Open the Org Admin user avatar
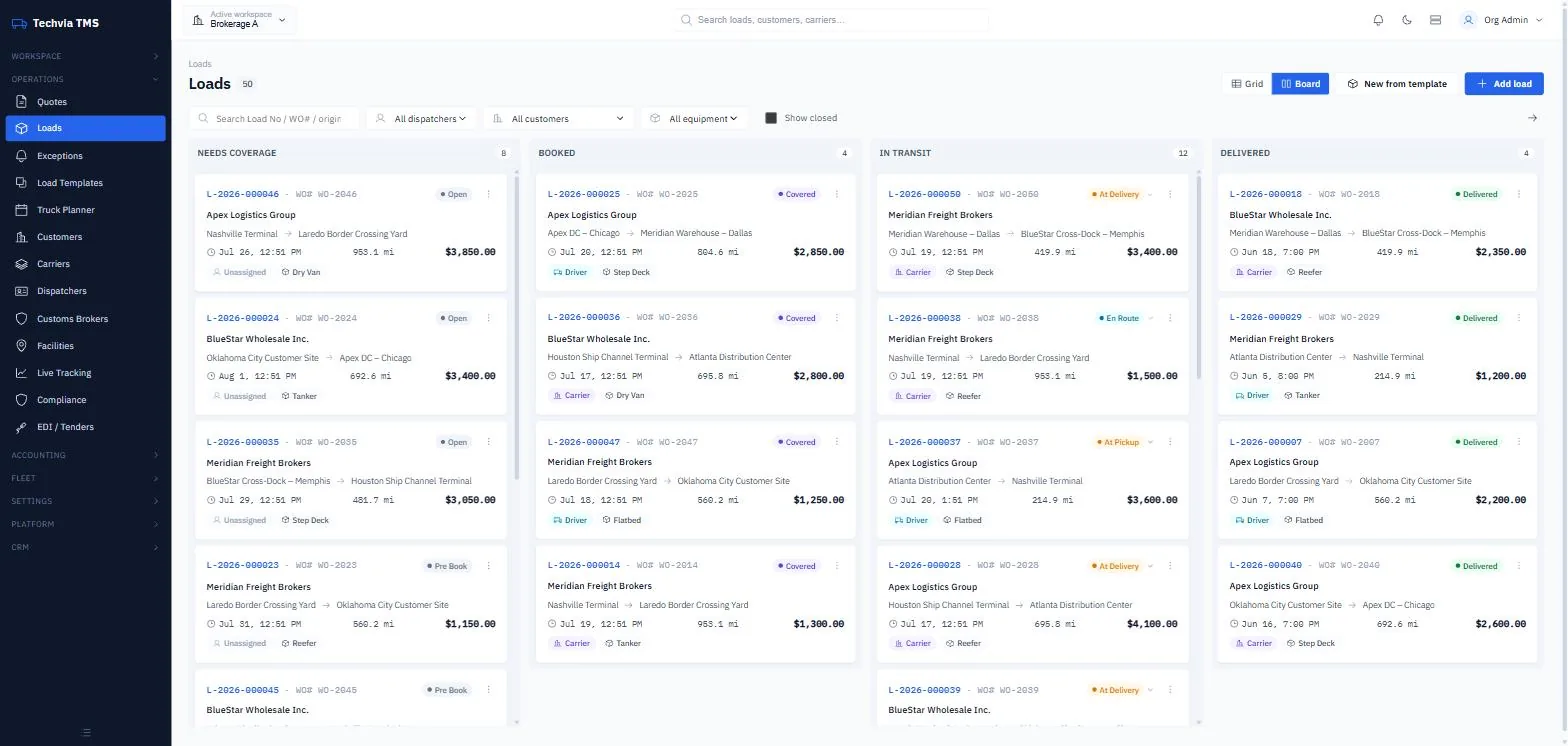1568x746 pixels. click(x=1468, y=20)
